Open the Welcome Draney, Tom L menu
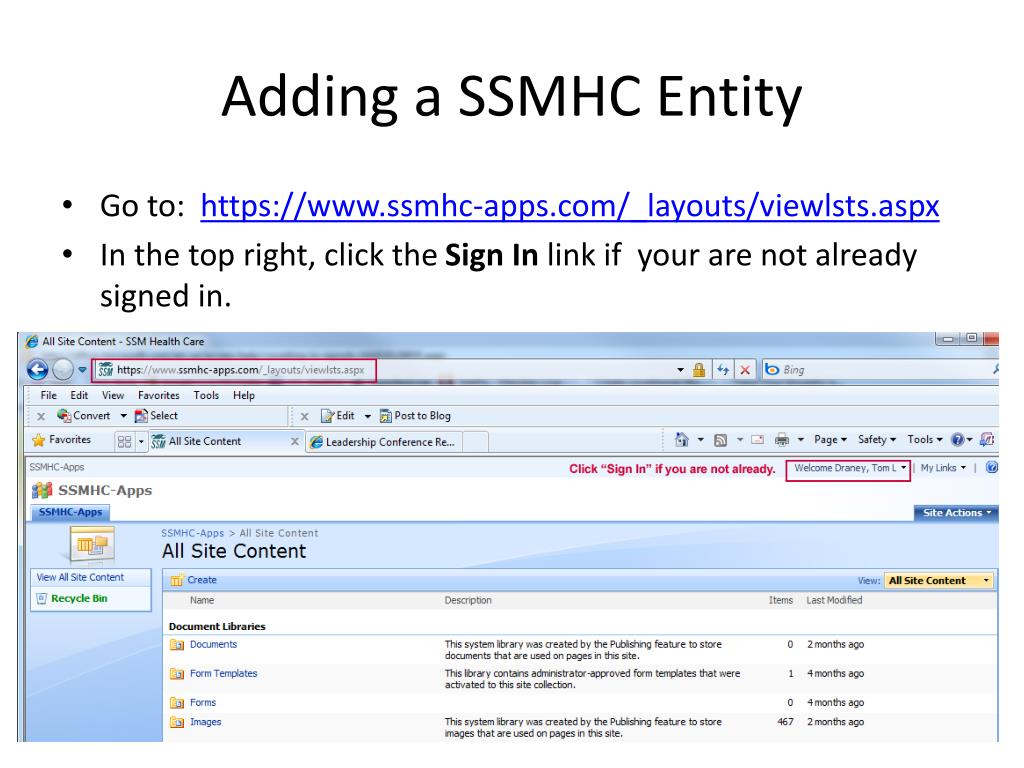 (848, 468)
